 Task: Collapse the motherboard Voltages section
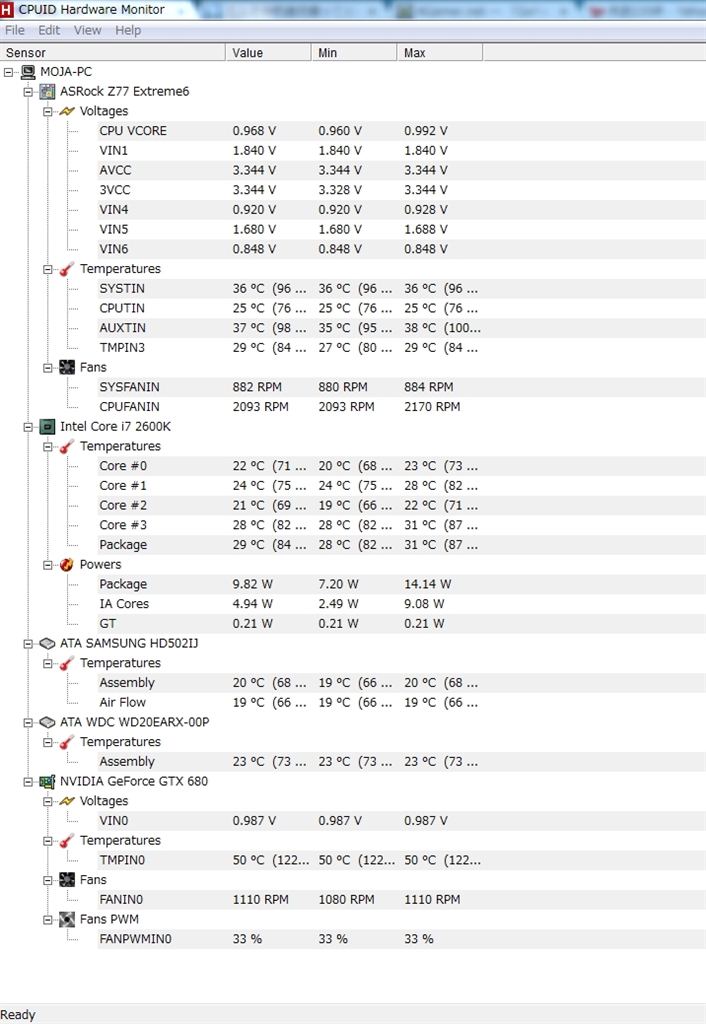(x=48, y=111)
